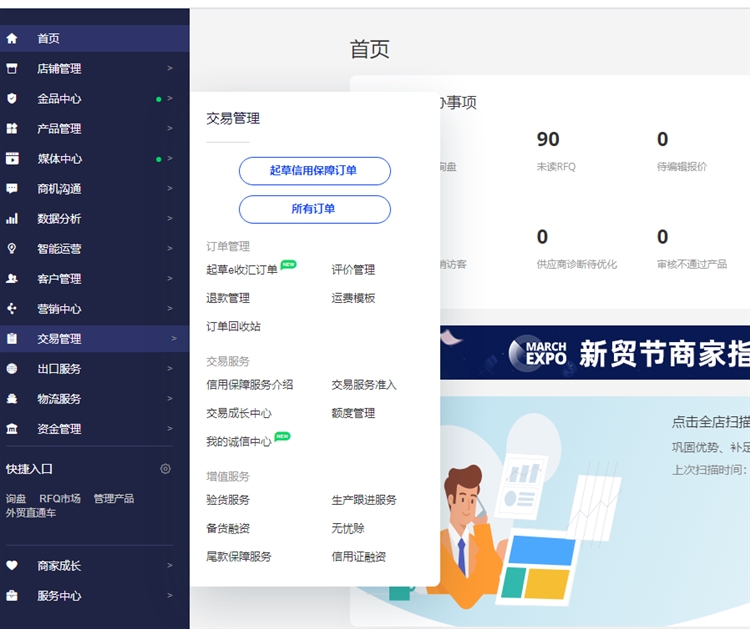Open the 金品中心 menu label
This screenshot has width=750, height=629.
[x=59, y=99]
